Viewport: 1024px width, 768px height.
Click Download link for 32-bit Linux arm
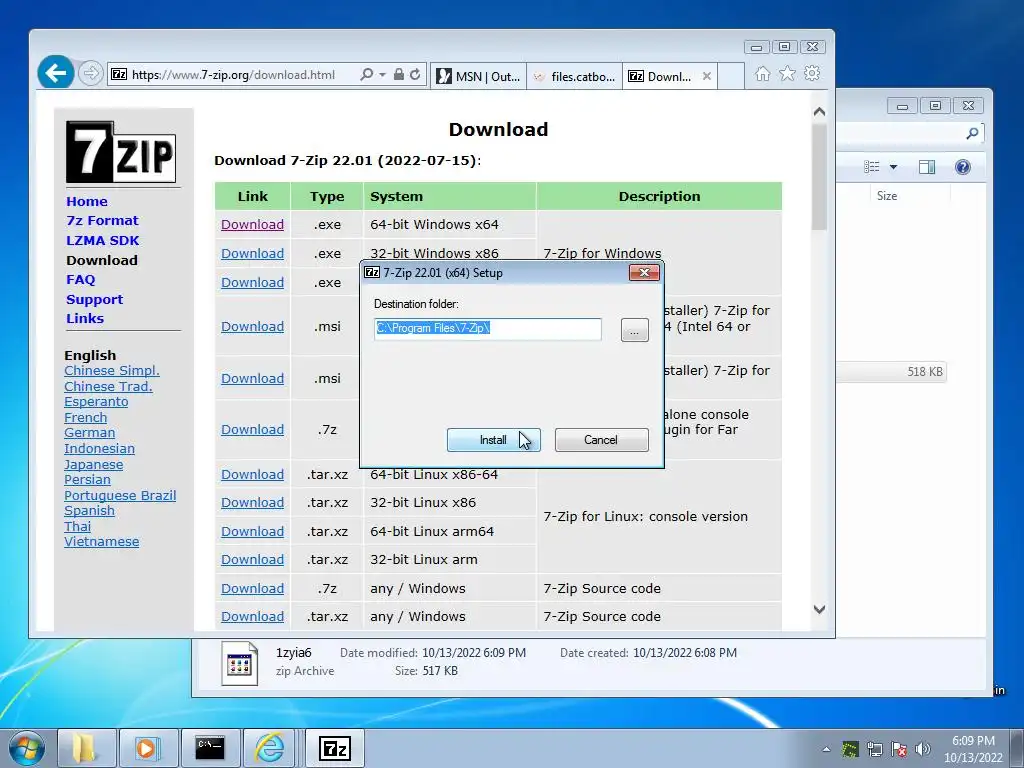[252, 560]
